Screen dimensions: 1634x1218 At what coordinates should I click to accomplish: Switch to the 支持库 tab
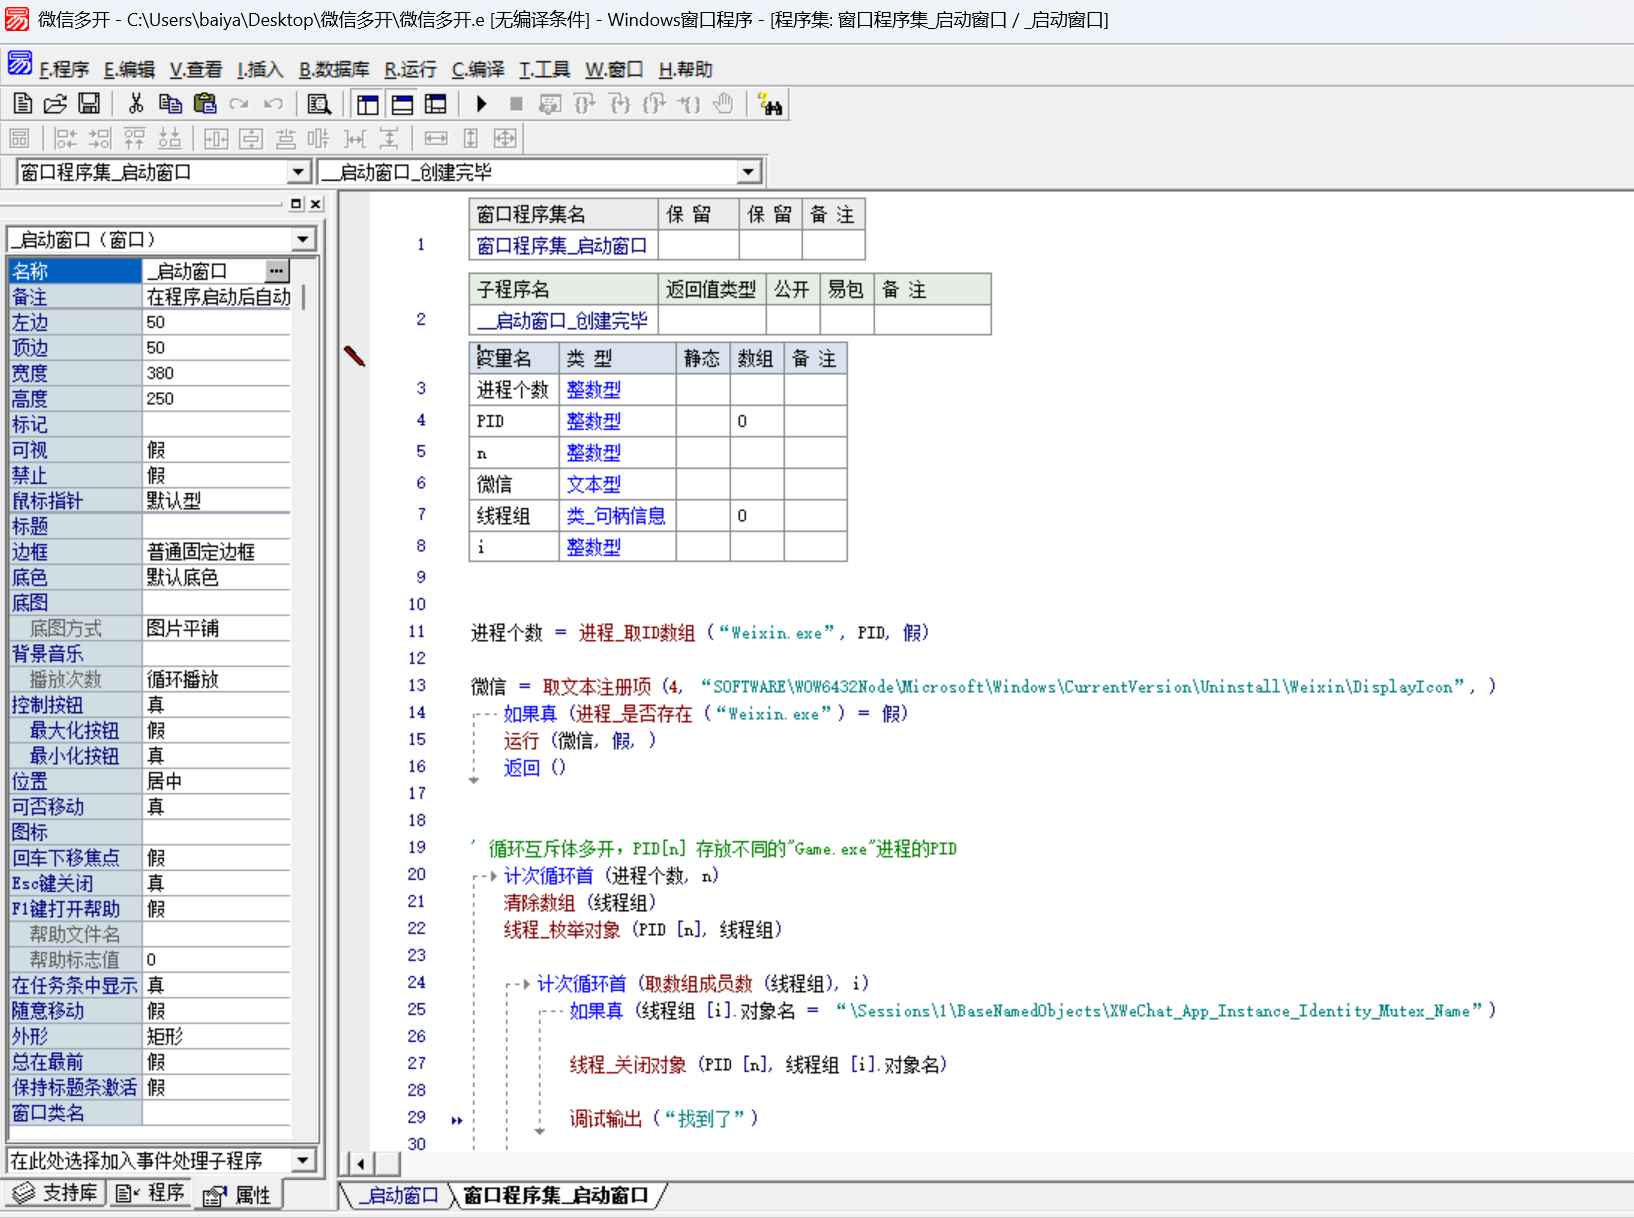pyautogui.click(x=56, y=1193)
